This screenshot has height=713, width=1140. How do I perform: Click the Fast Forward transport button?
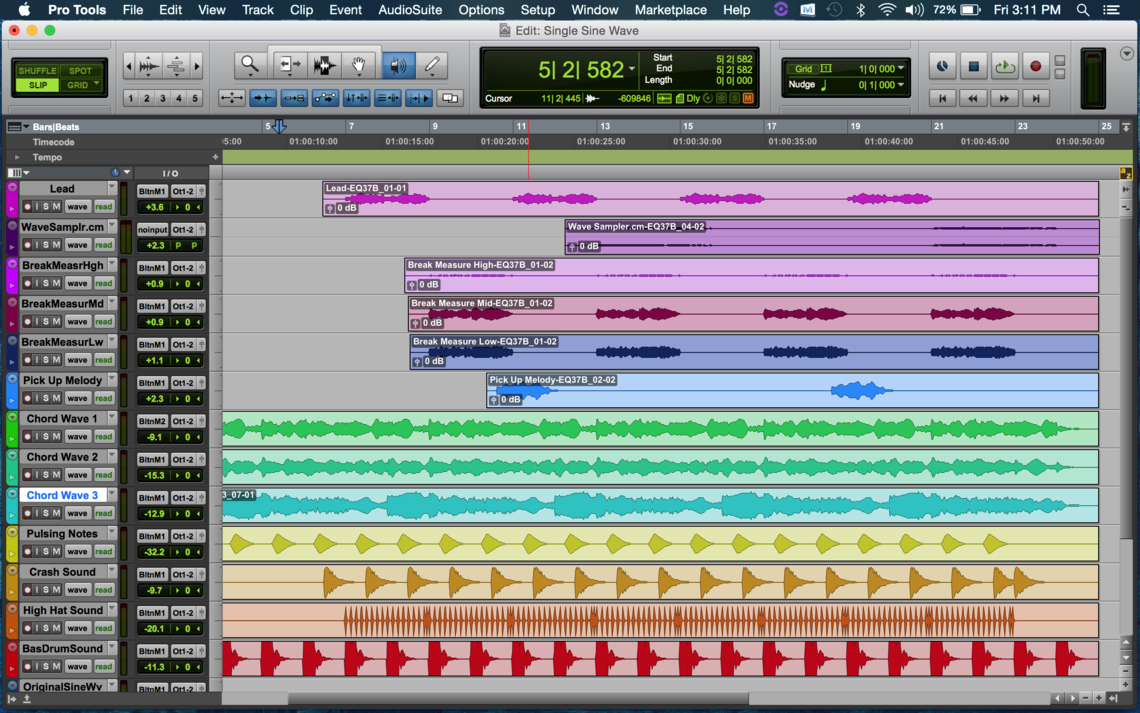(x=1004, y=98)
